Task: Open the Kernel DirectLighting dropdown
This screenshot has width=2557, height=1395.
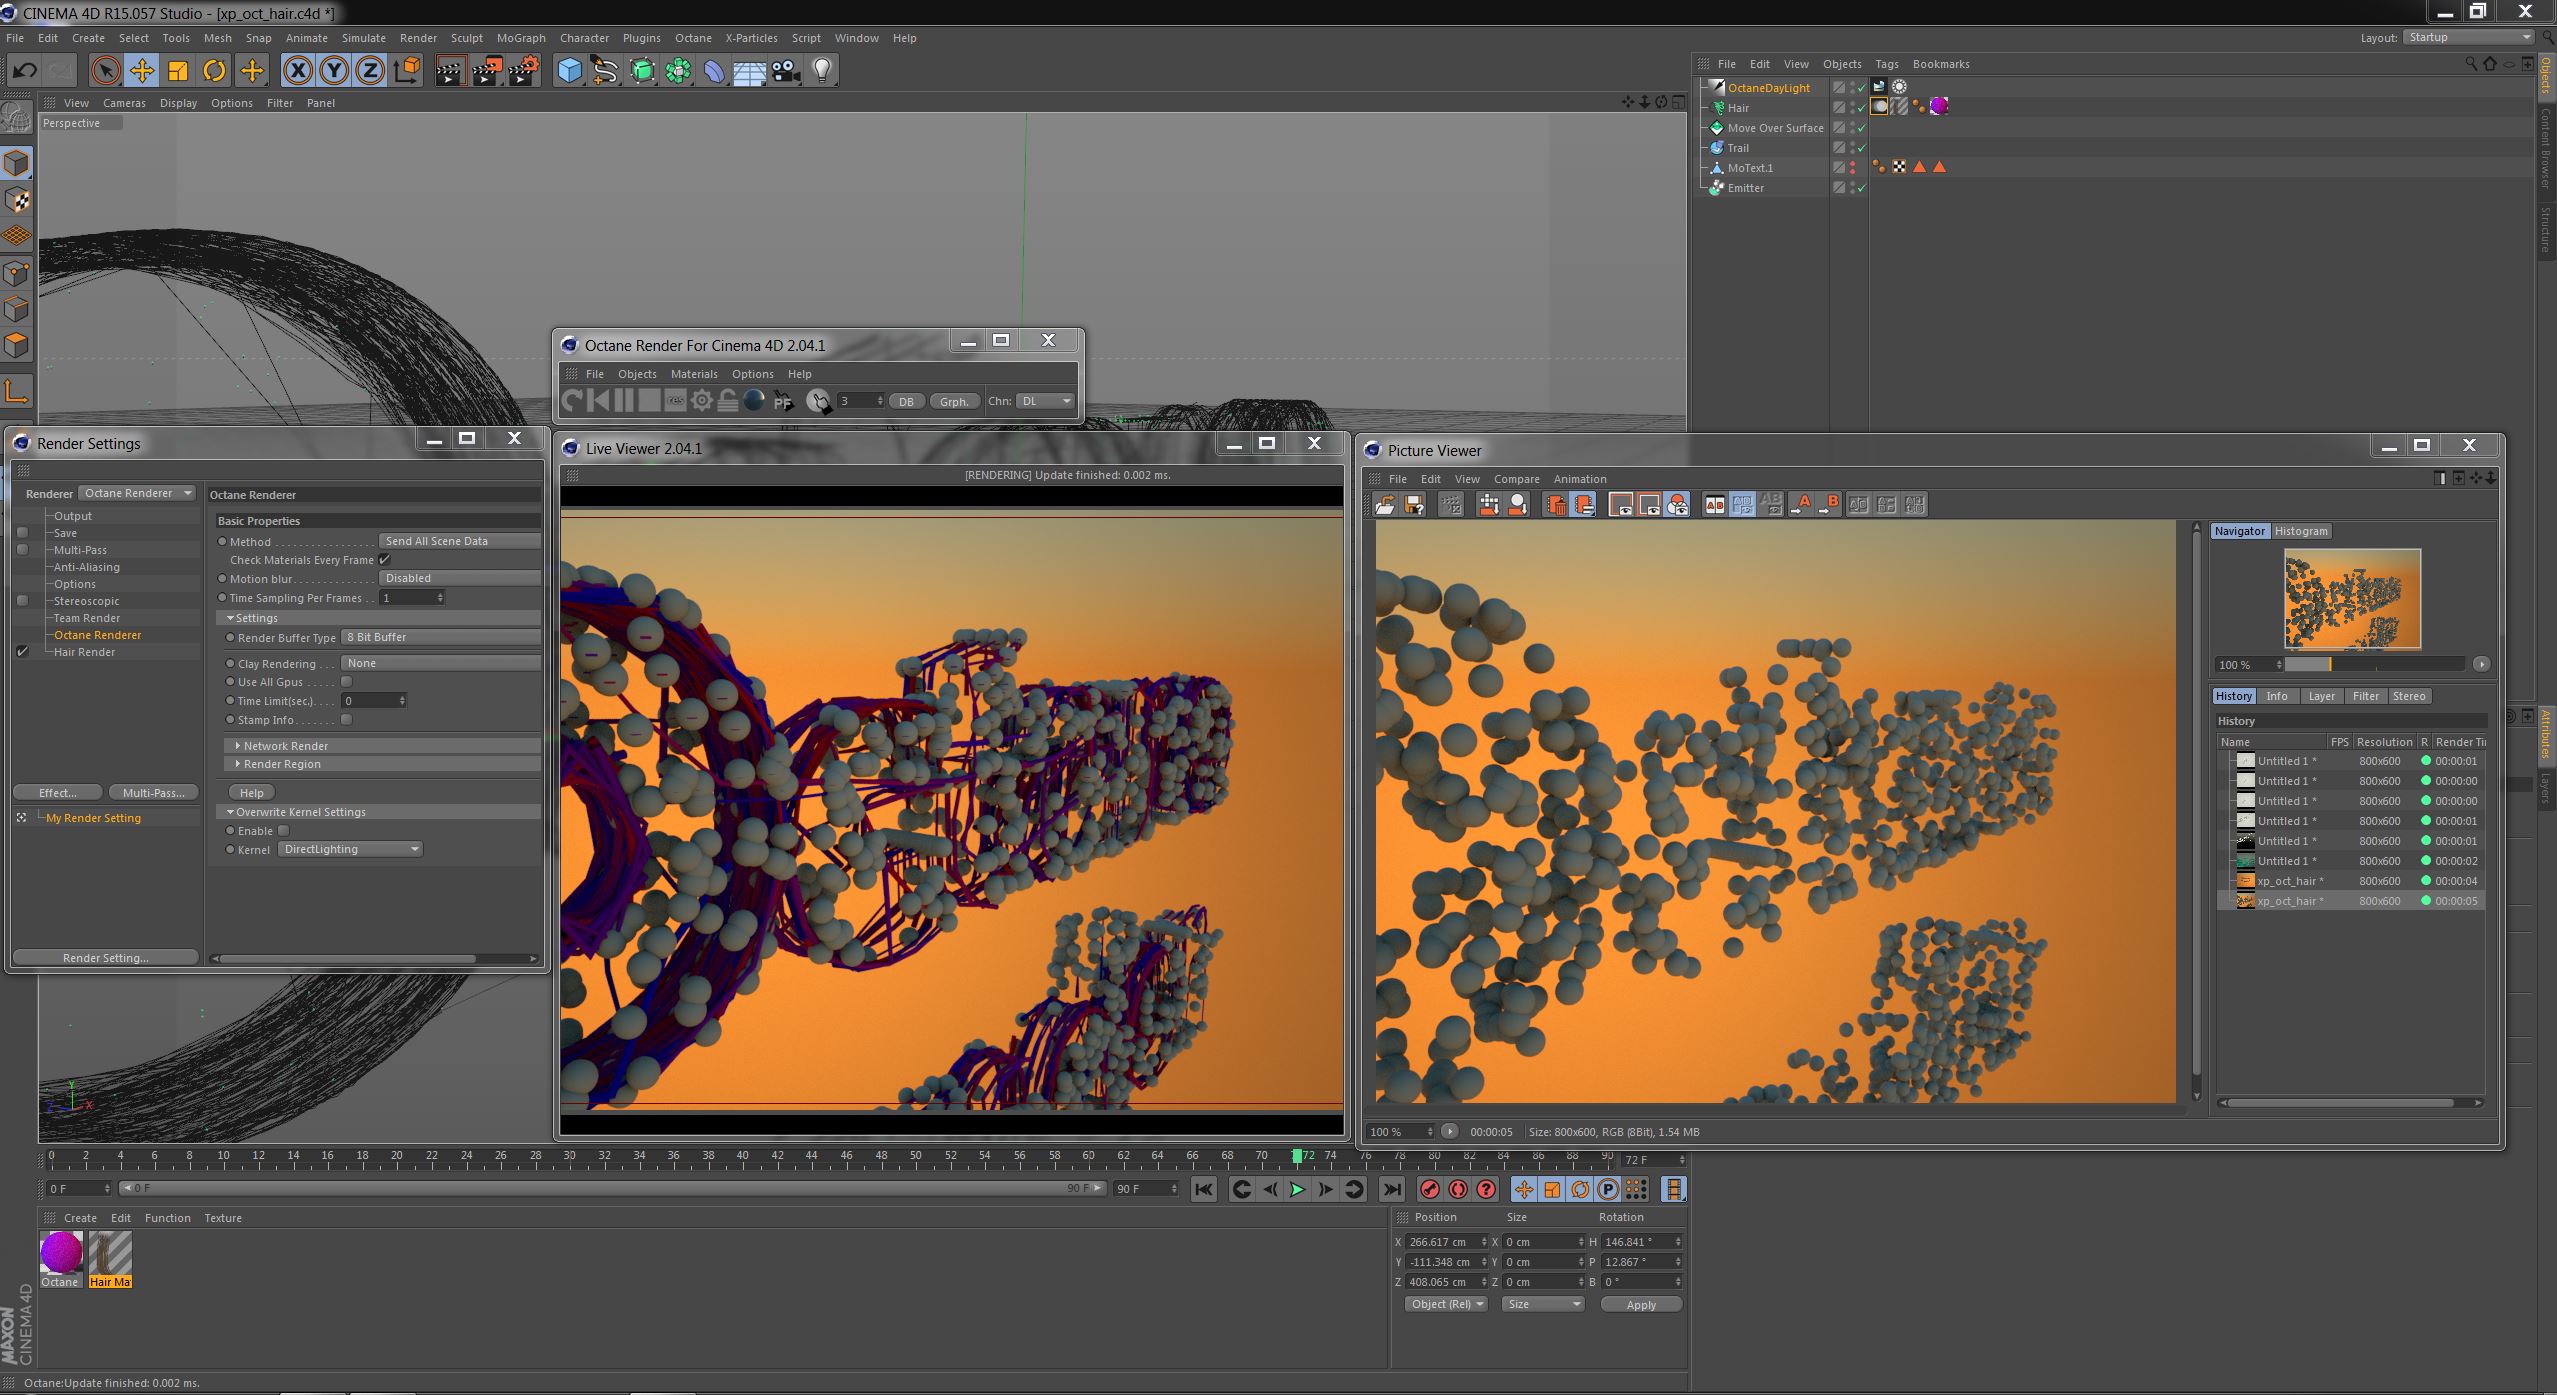Action: click(350, 849)
